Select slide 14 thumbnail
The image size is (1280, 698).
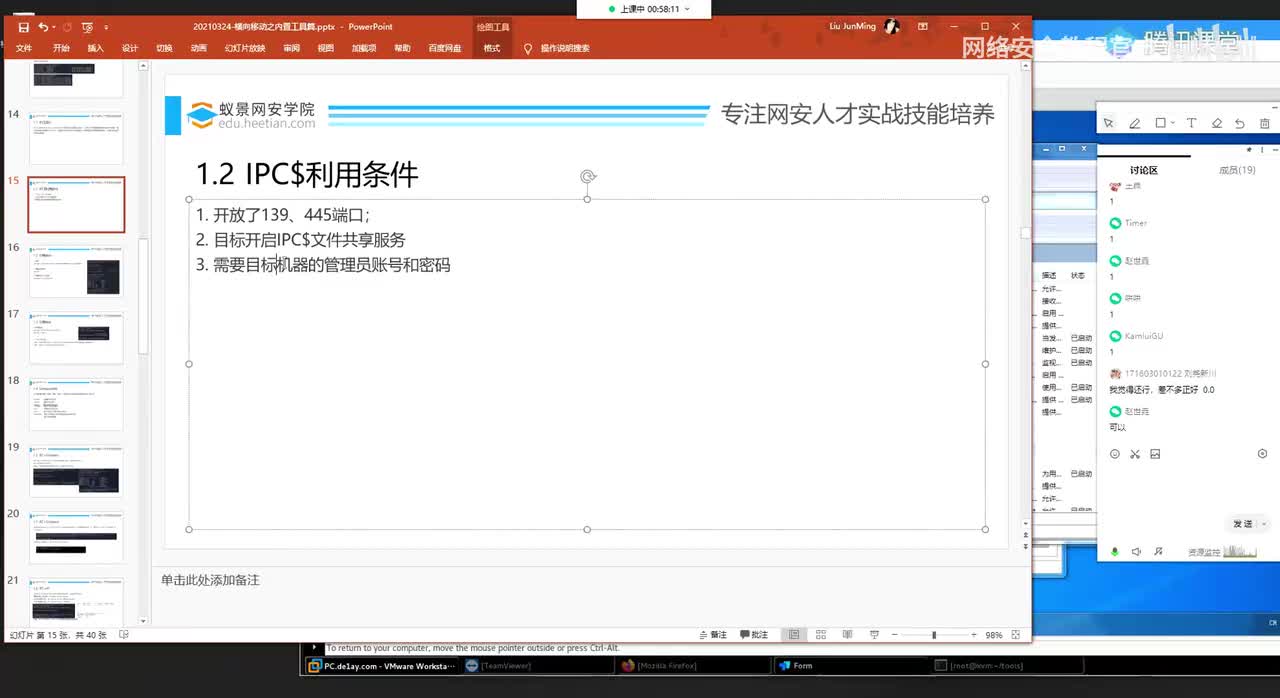tap(76, 138)
